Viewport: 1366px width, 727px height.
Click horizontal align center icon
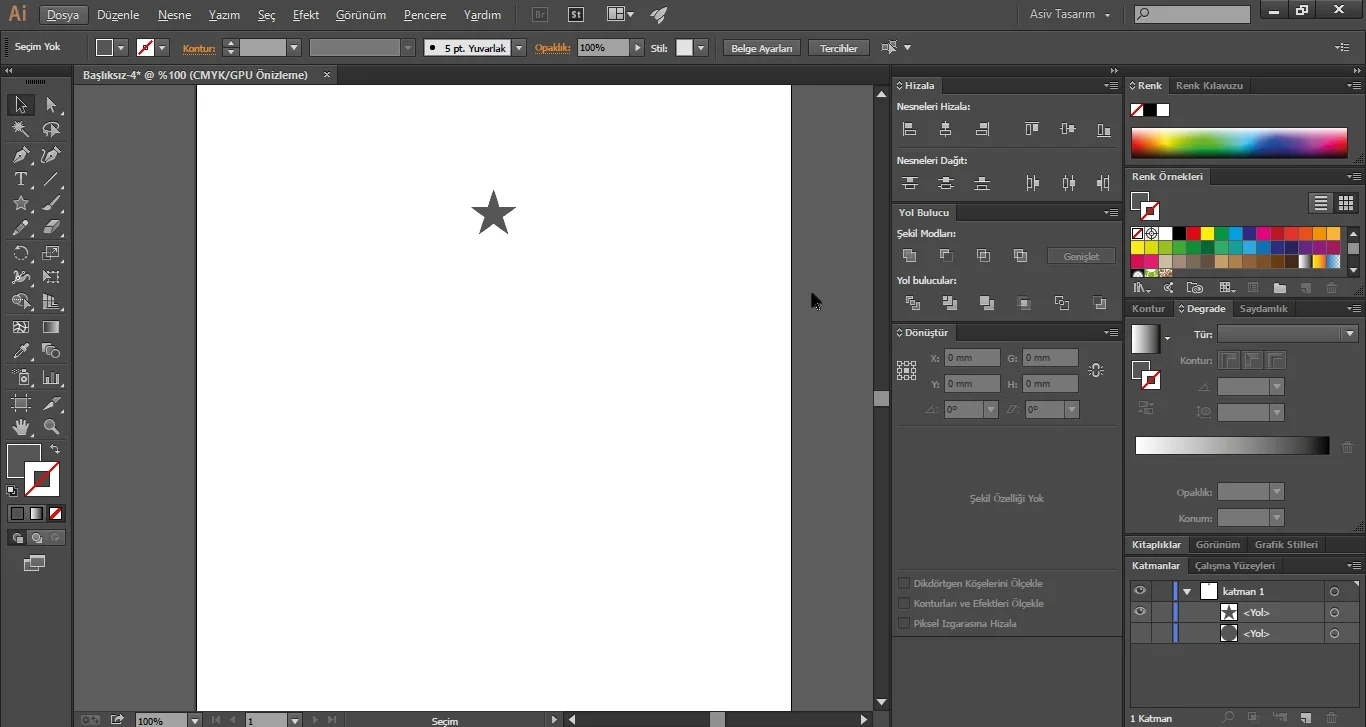[x=946, y=129]
